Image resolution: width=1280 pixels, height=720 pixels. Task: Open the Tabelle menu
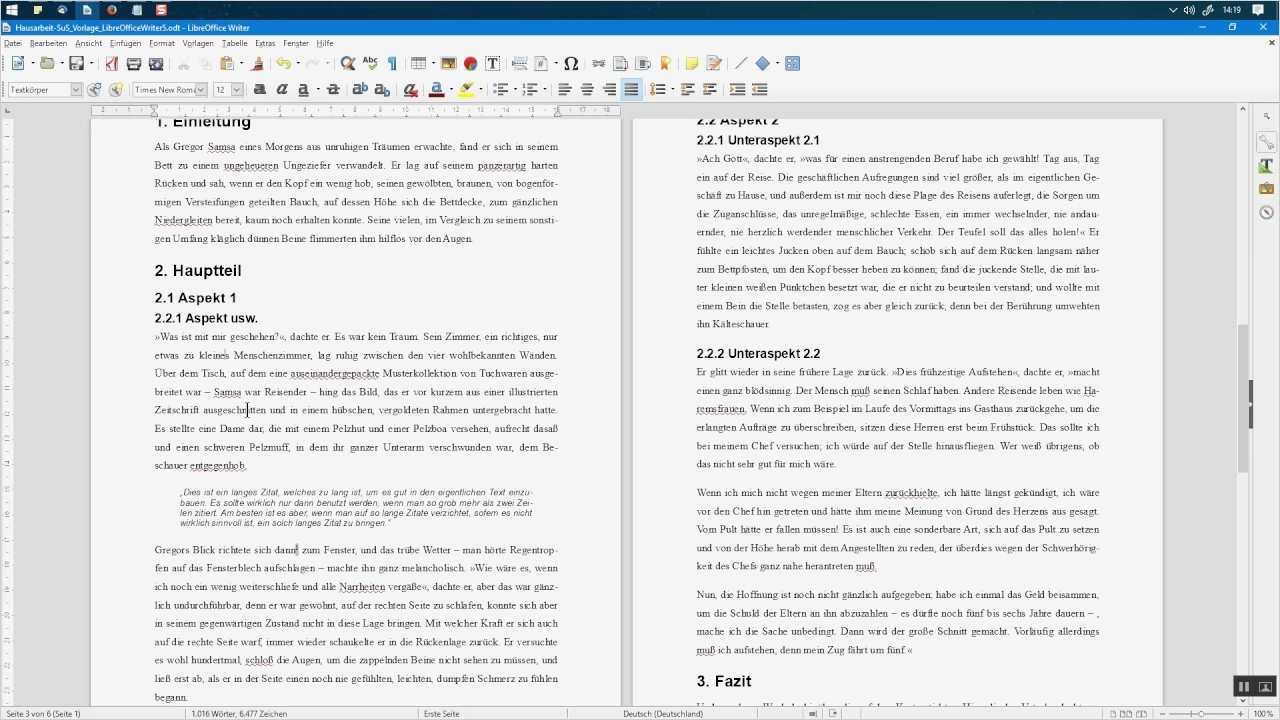(x=235, y=43)
